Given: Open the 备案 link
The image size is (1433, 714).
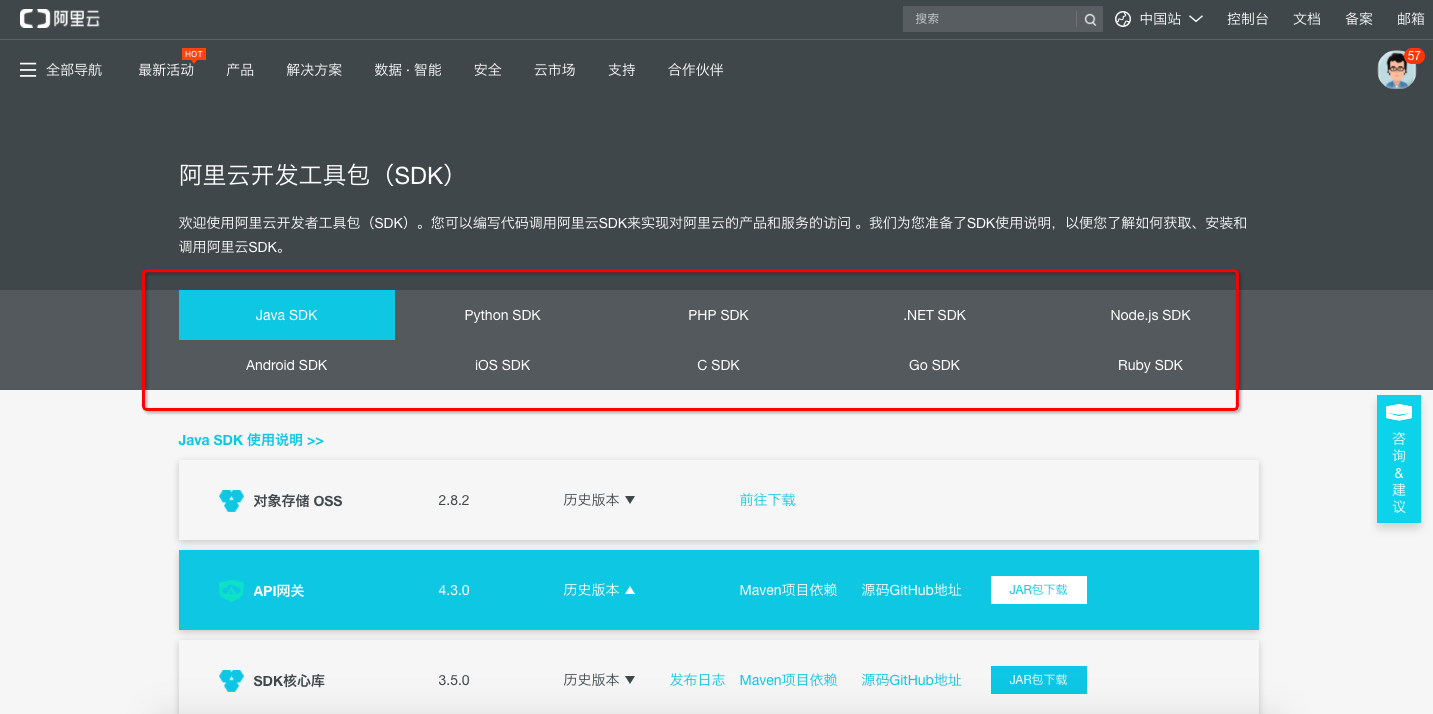Looking at the screenshot, I should 1359,19.
